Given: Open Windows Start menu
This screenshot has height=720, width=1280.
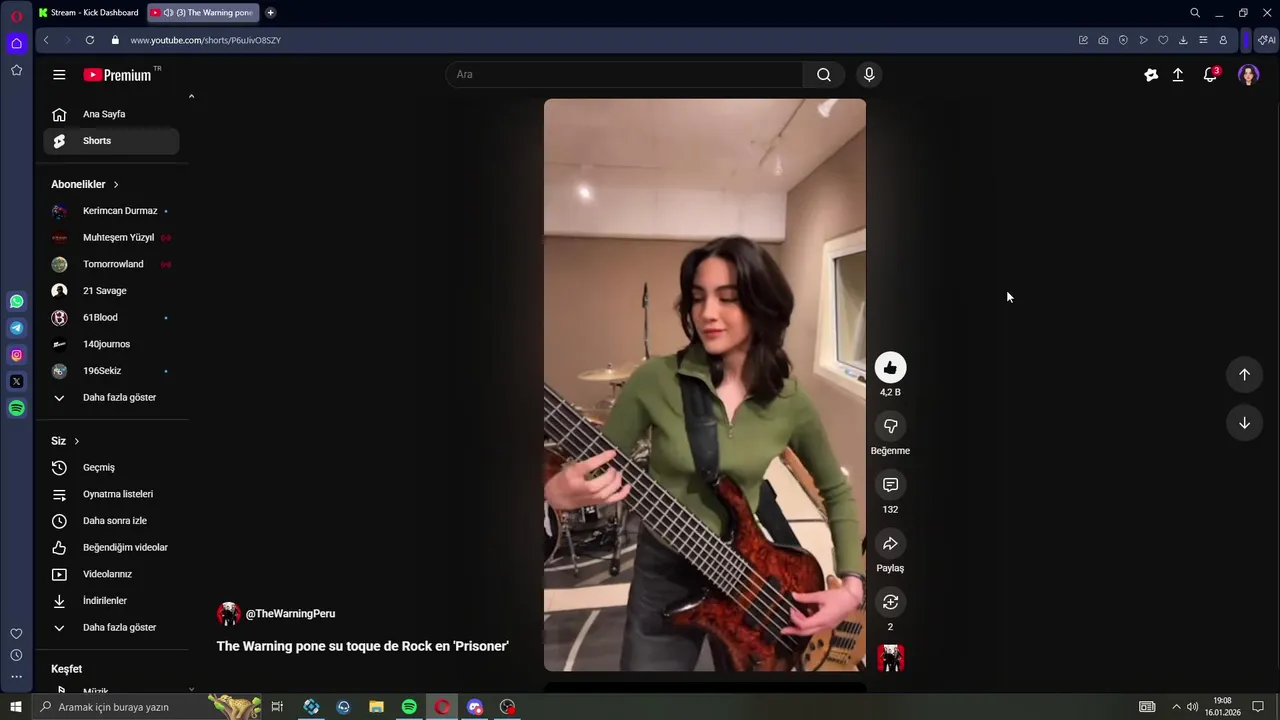Looking at the screenshot, I should [15, 707].
